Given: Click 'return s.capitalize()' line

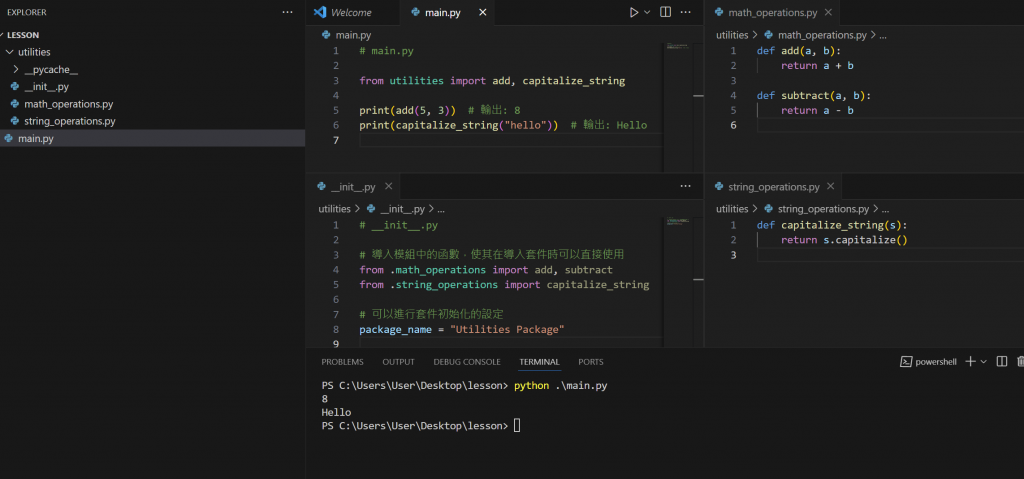Looking at the screenshot, I should pyautogui.click(x=844, y=240).
